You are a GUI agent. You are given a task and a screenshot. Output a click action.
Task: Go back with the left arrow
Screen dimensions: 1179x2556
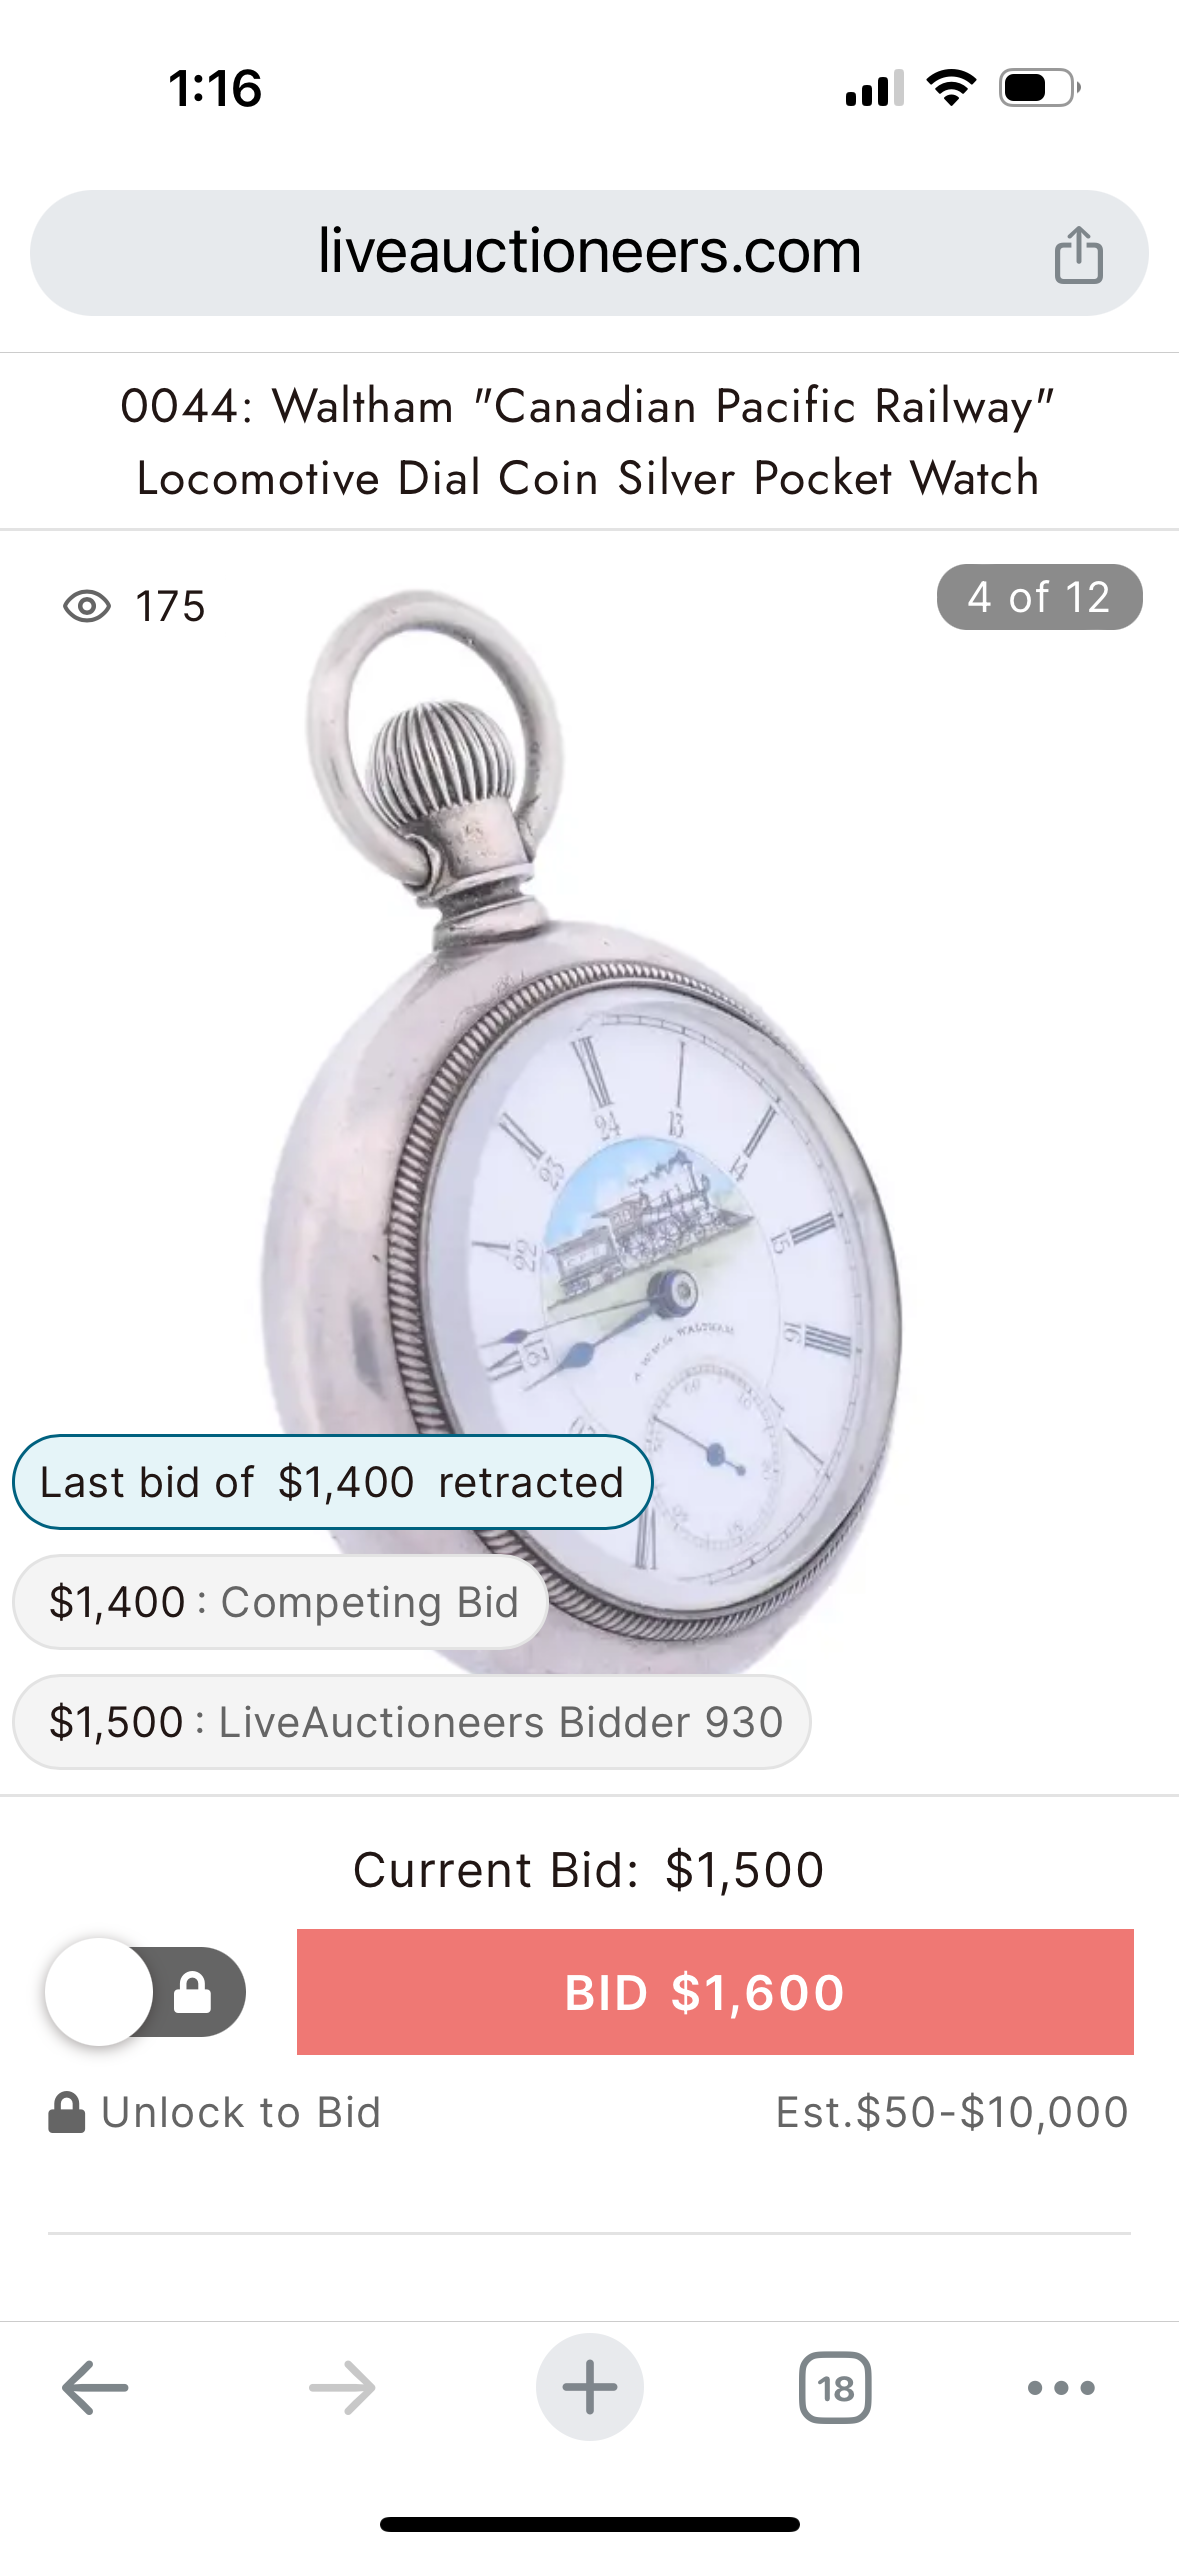click(95, 2388)
